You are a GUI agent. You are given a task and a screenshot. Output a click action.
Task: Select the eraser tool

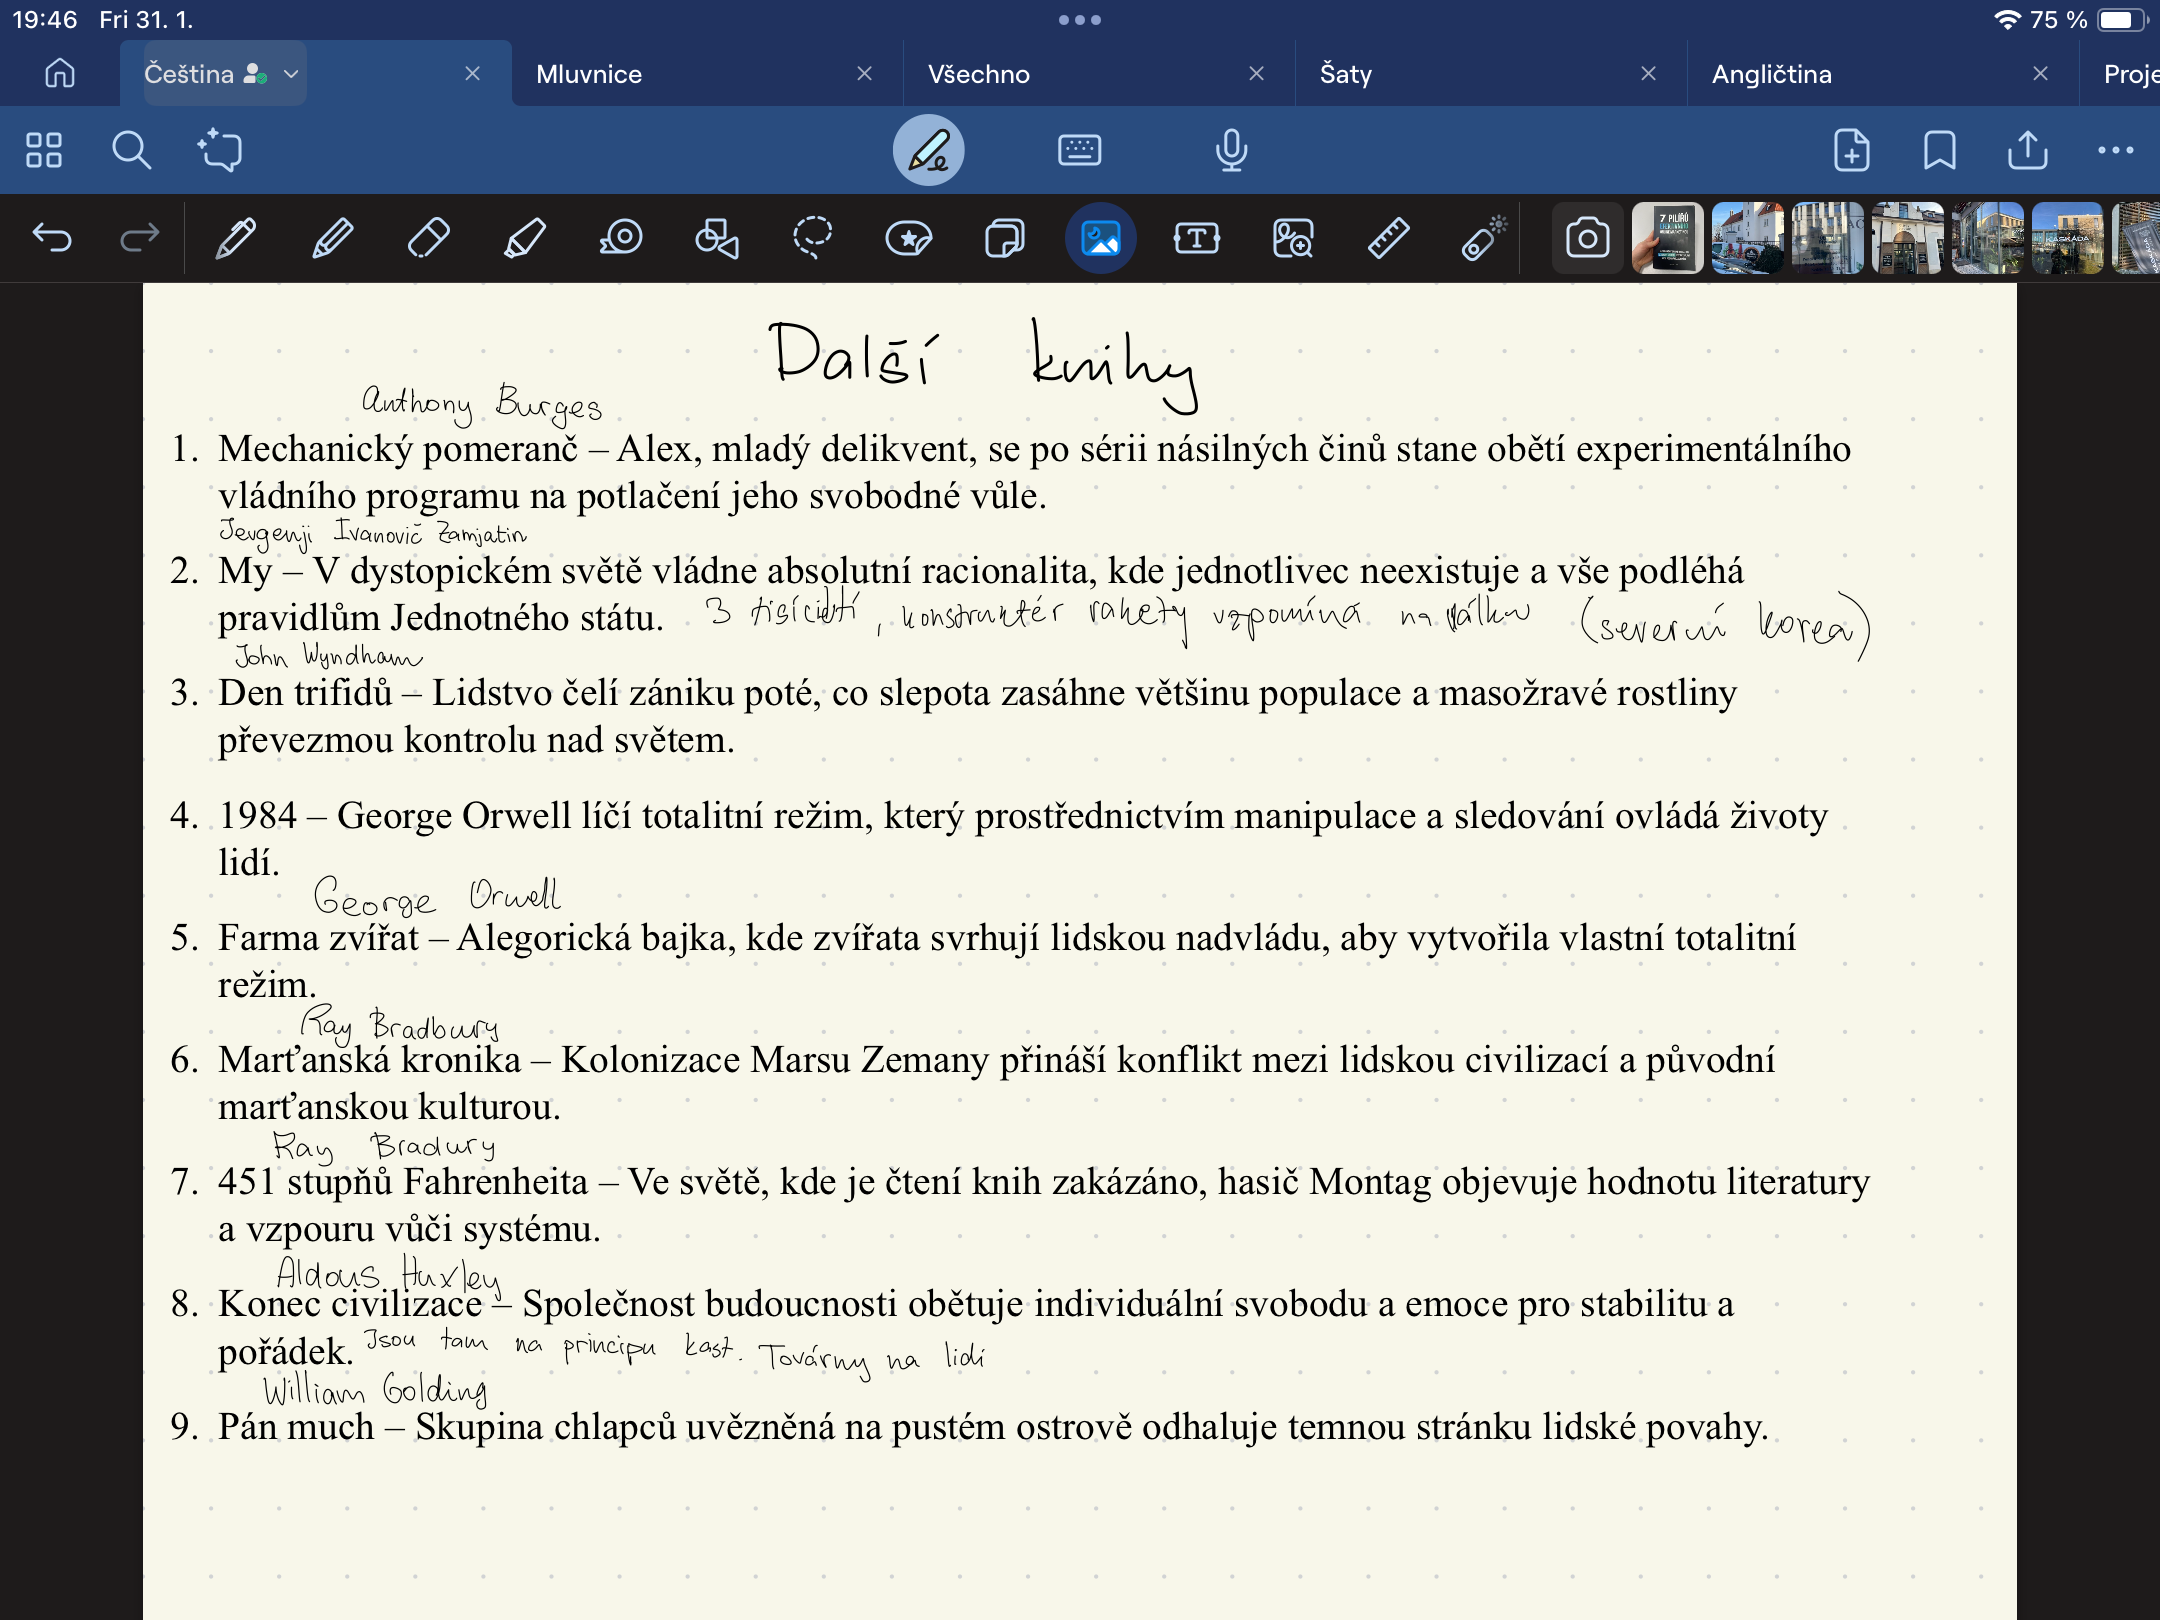point(428,238)
